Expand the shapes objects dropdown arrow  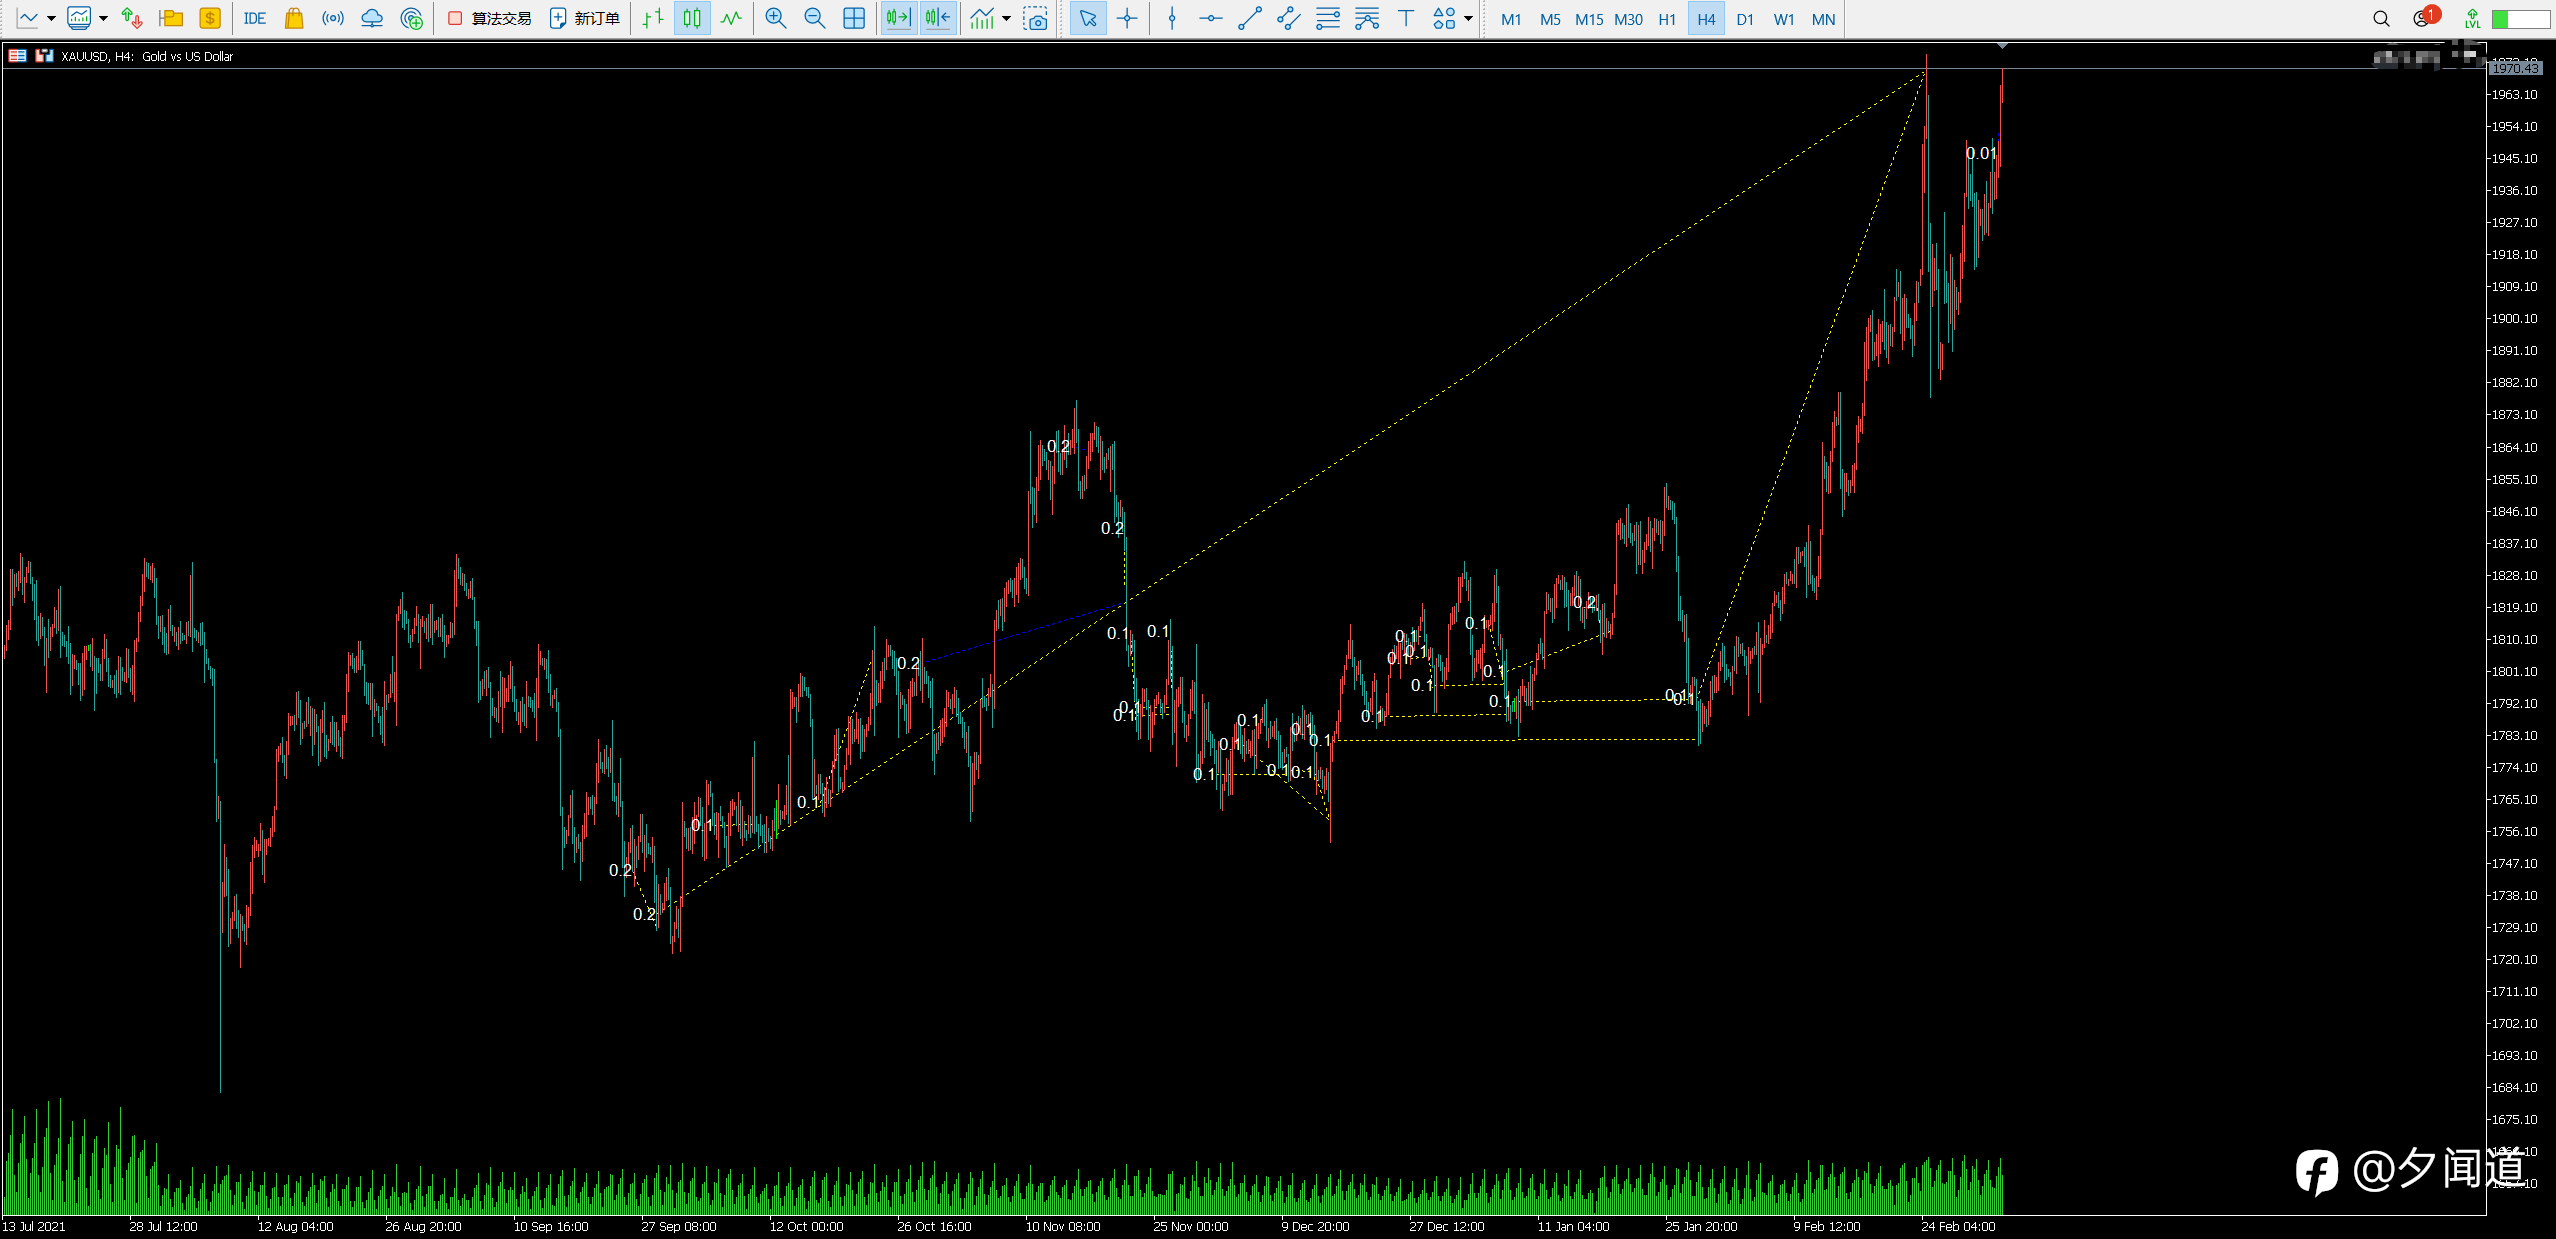pos(1468,19)
